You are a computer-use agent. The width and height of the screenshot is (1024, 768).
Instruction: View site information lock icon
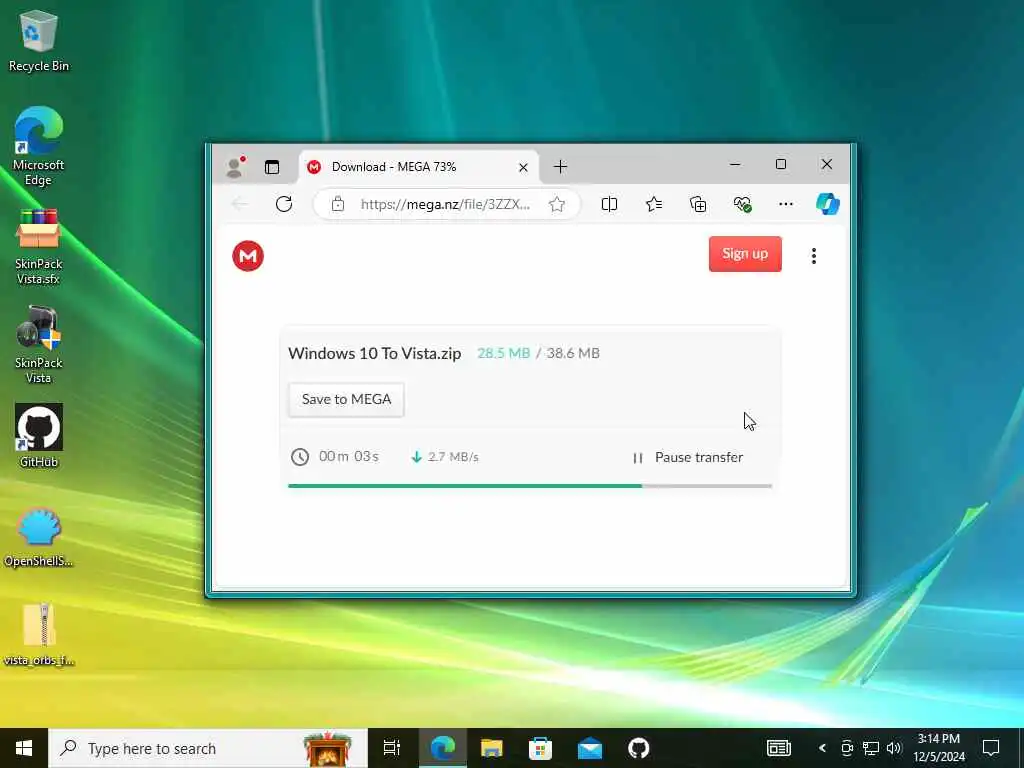pyautogui.click(x=338, y=204)
